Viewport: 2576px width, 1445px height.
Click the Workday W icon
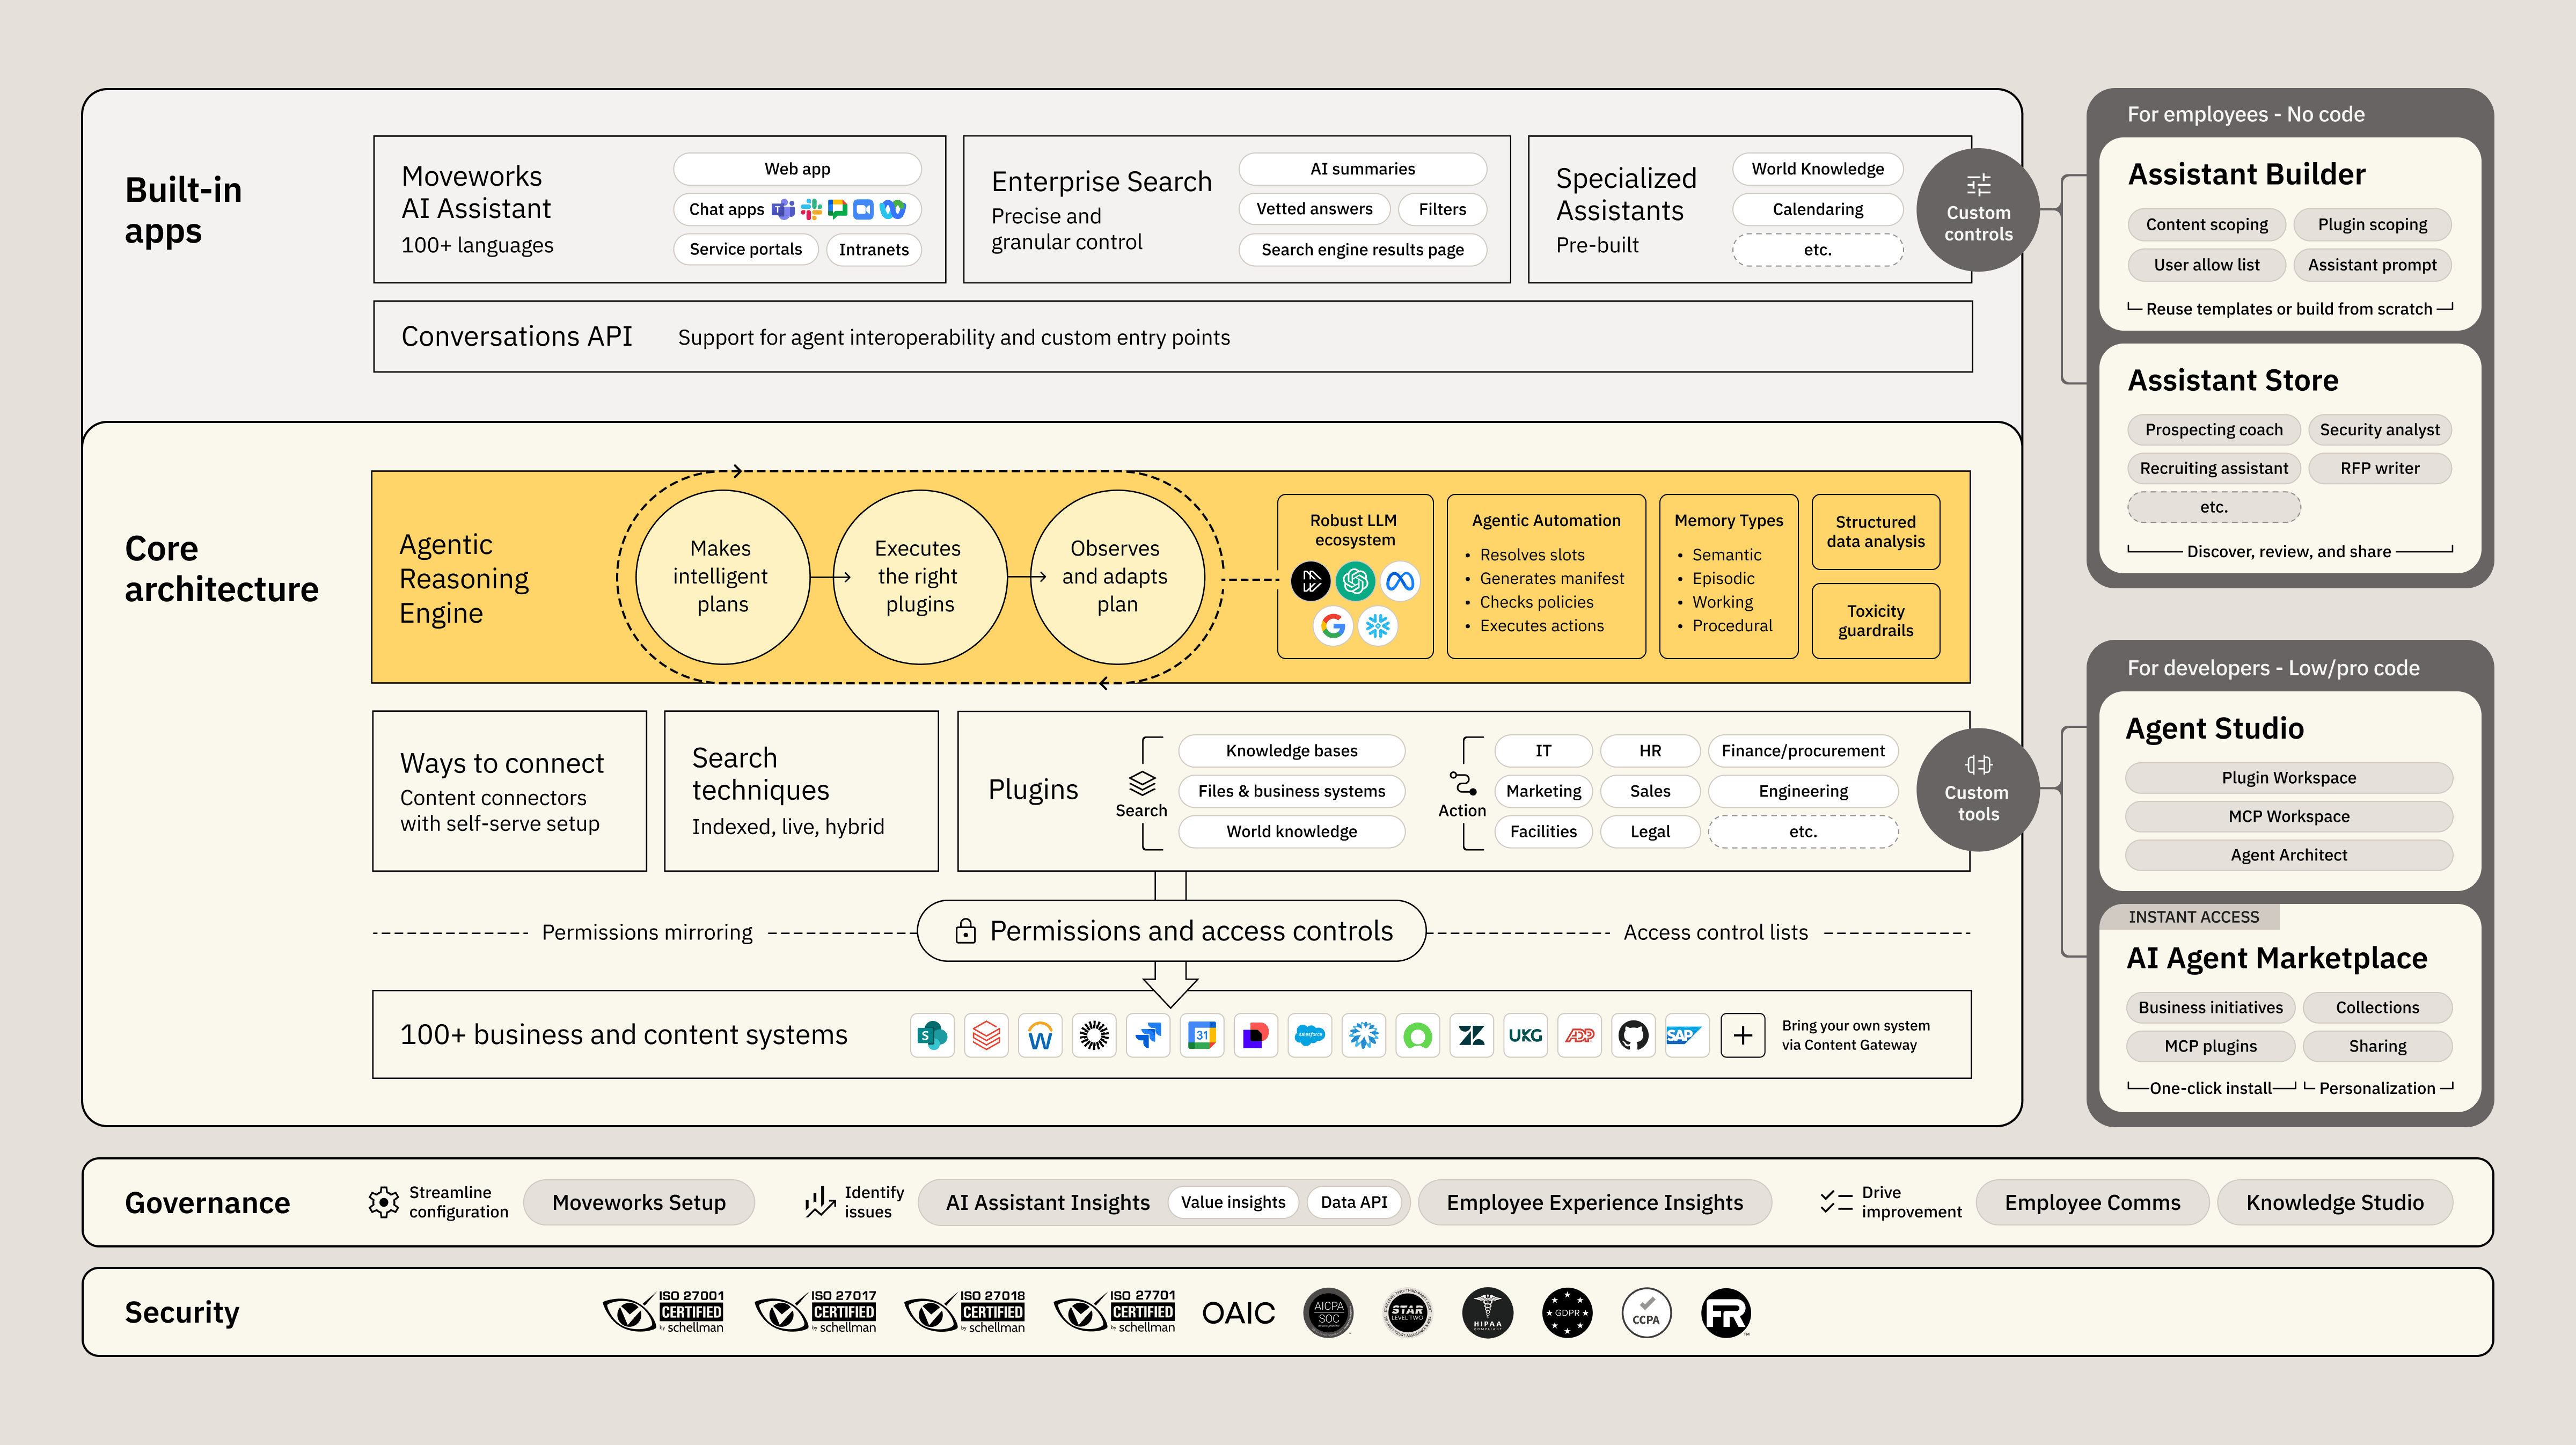pyautogui.click(x=1040, y=1035)
